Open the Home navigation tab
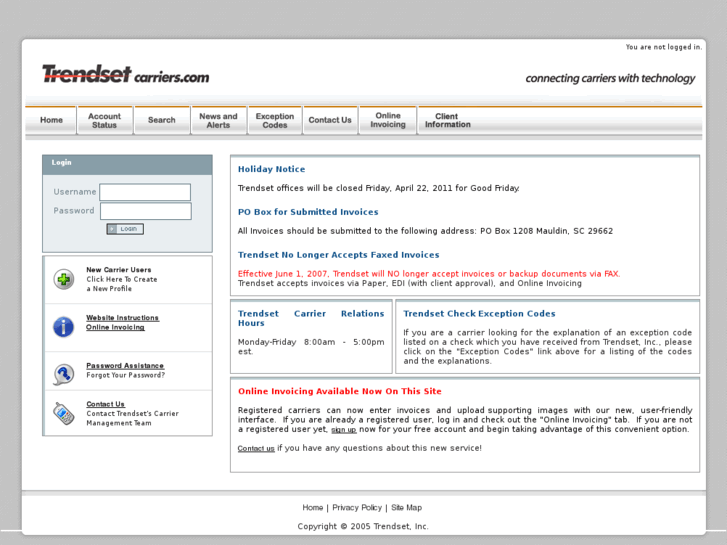727x545 pixels. (x=51, y=120)
